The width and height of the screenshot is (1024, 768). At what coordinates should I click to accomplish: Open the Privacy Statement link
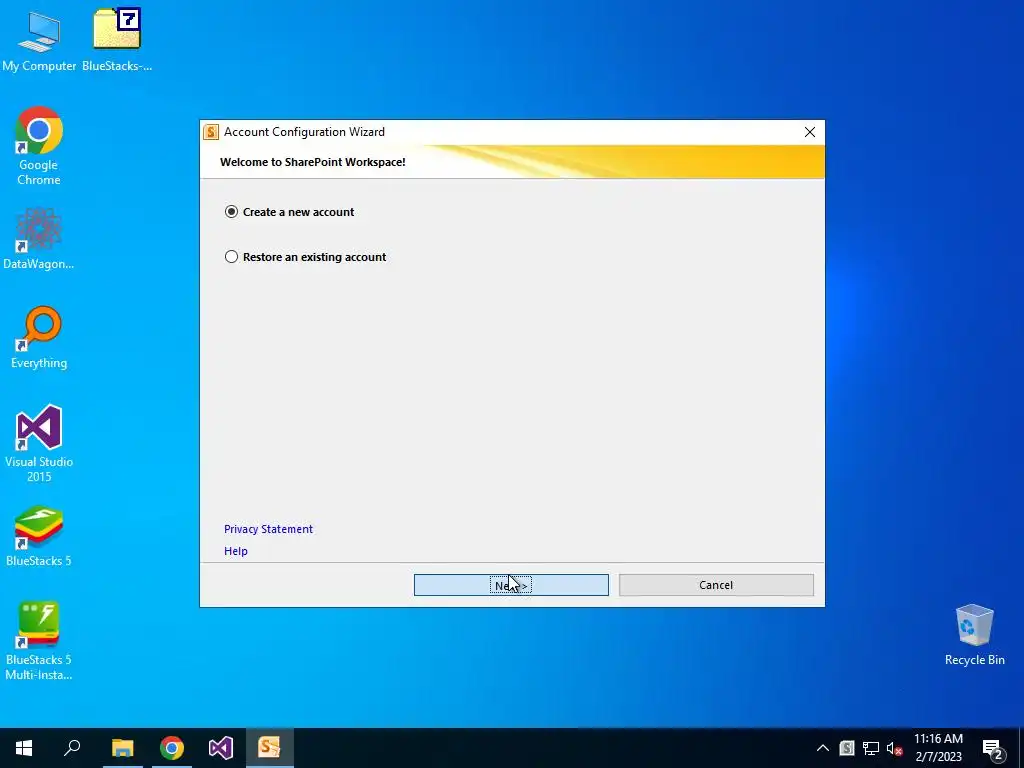(268, 529)
